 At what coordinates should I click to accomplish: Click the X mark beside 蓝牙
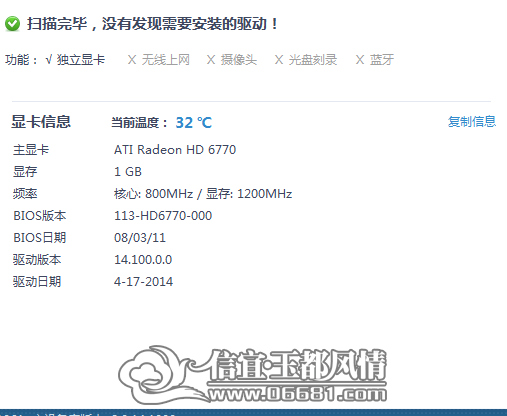[360, 60]
